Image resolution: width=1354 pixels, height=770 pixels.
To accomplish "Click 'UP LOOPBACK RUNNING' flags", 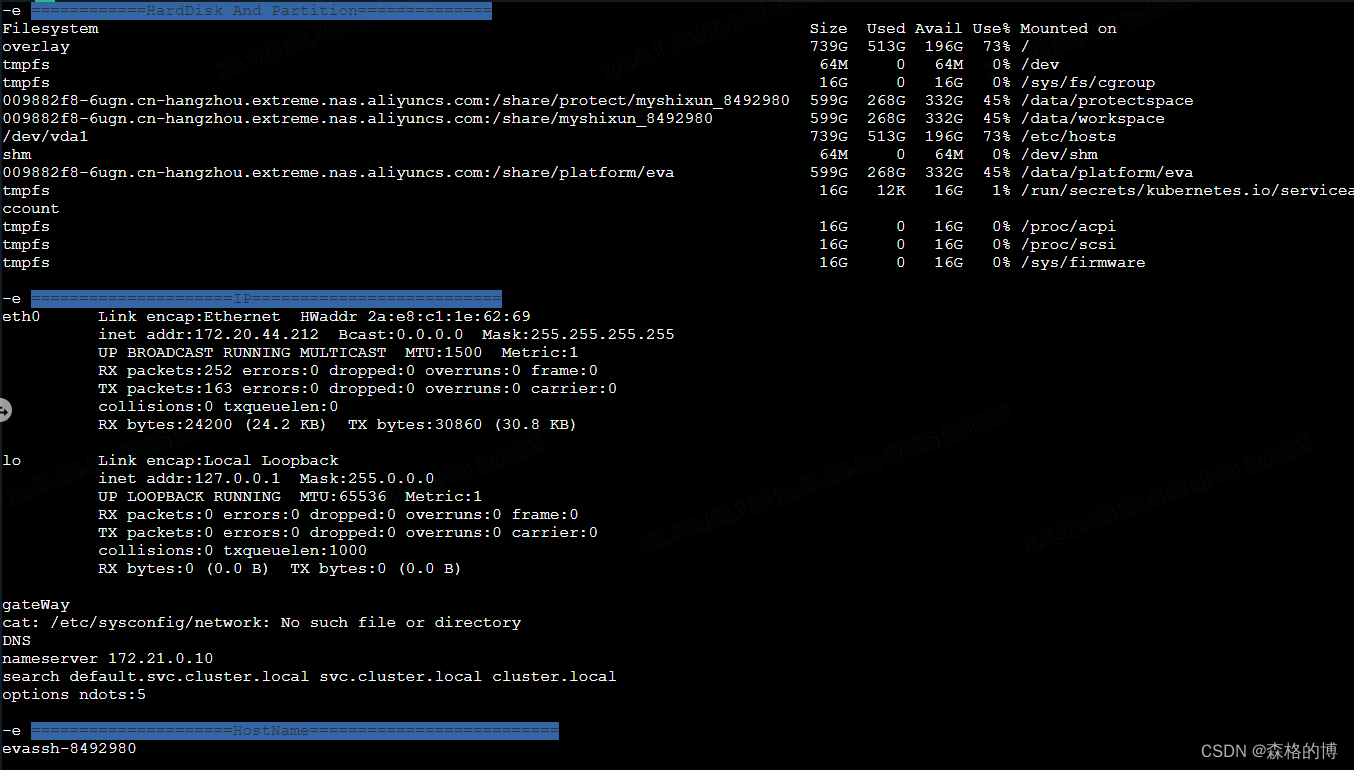I will click(x=189, y=497).
